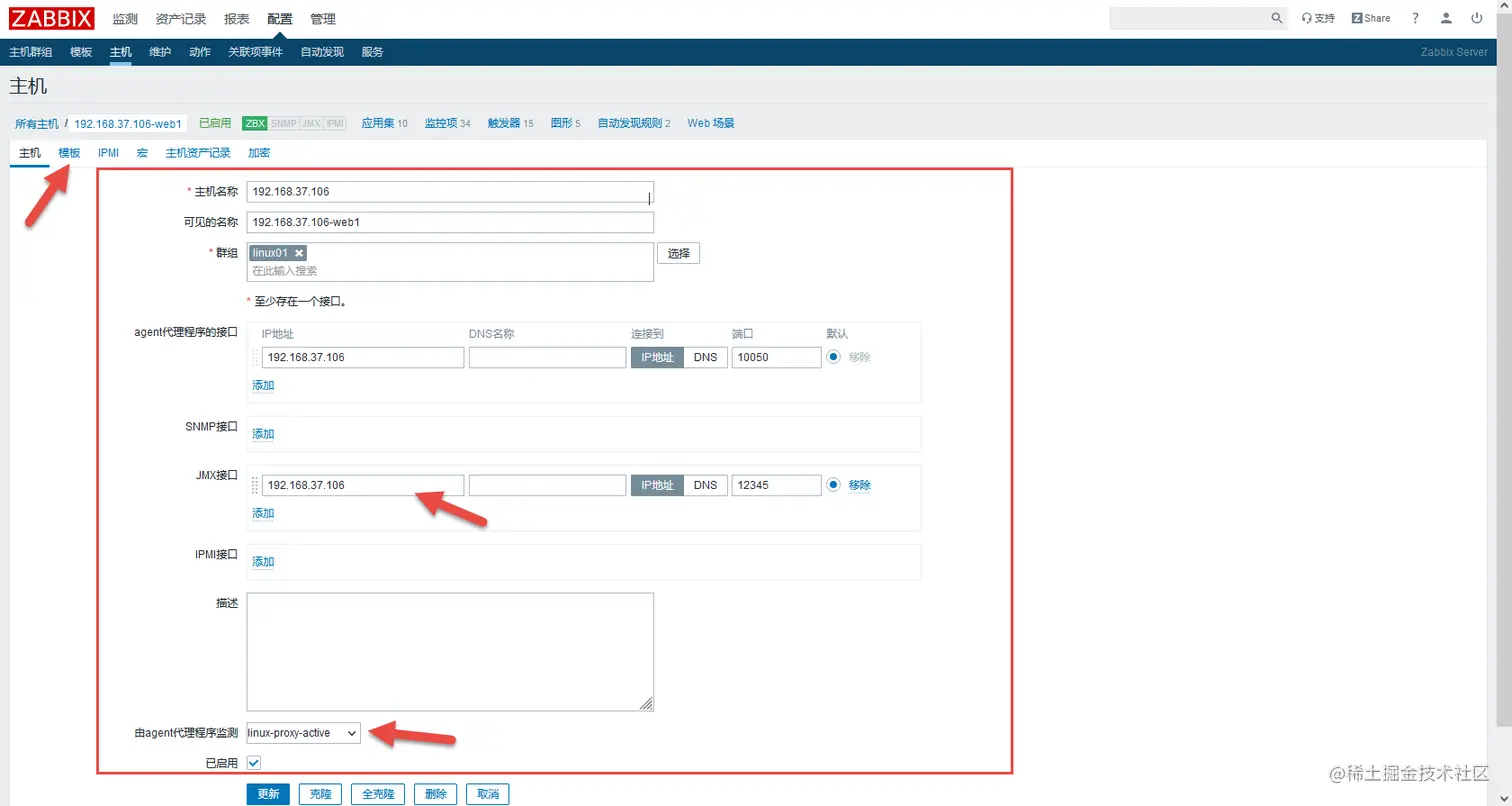Click JMX interface drag handle
The height and width of the screenshot is (806, 1512).
[254, 485]
